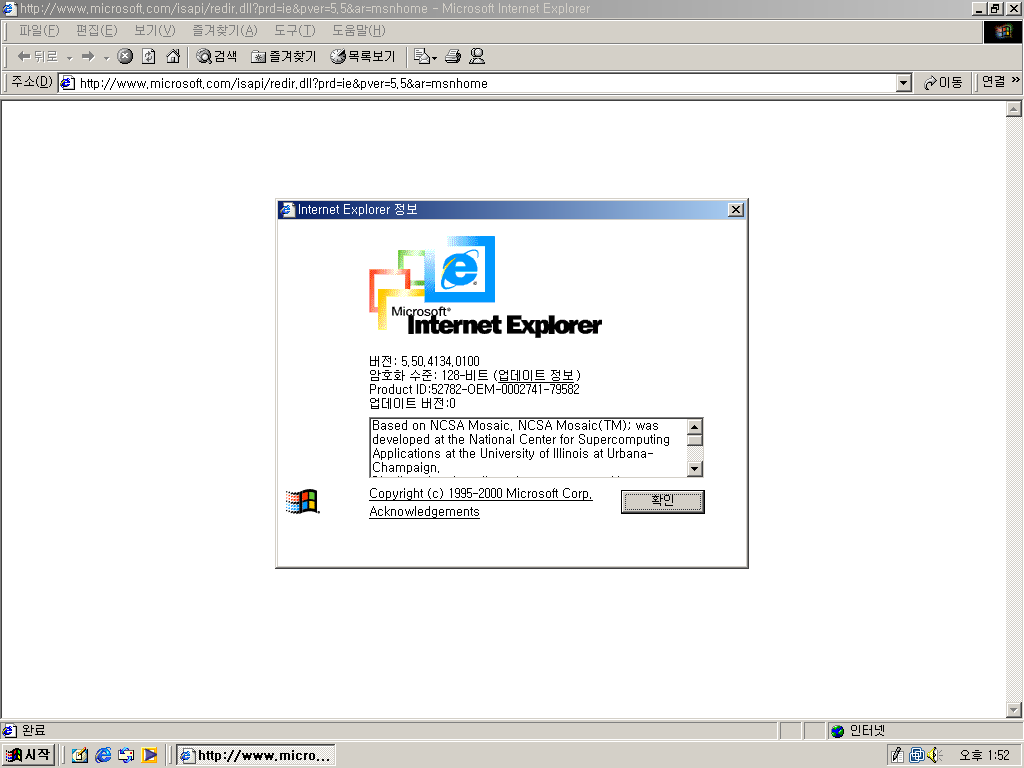Open the Acknowledgements link
The image size is (1024, 768).
coord(424,511)
